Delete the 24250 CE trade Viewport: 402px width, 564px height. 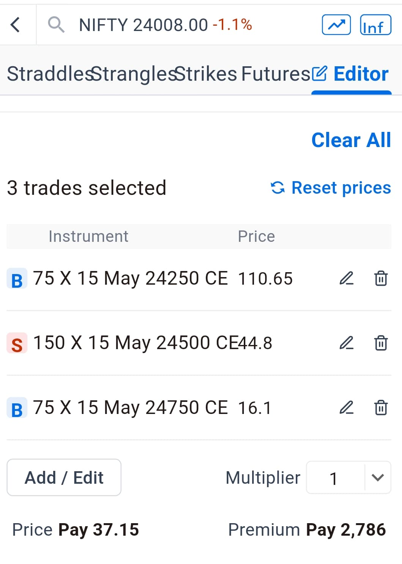(381, 278)
